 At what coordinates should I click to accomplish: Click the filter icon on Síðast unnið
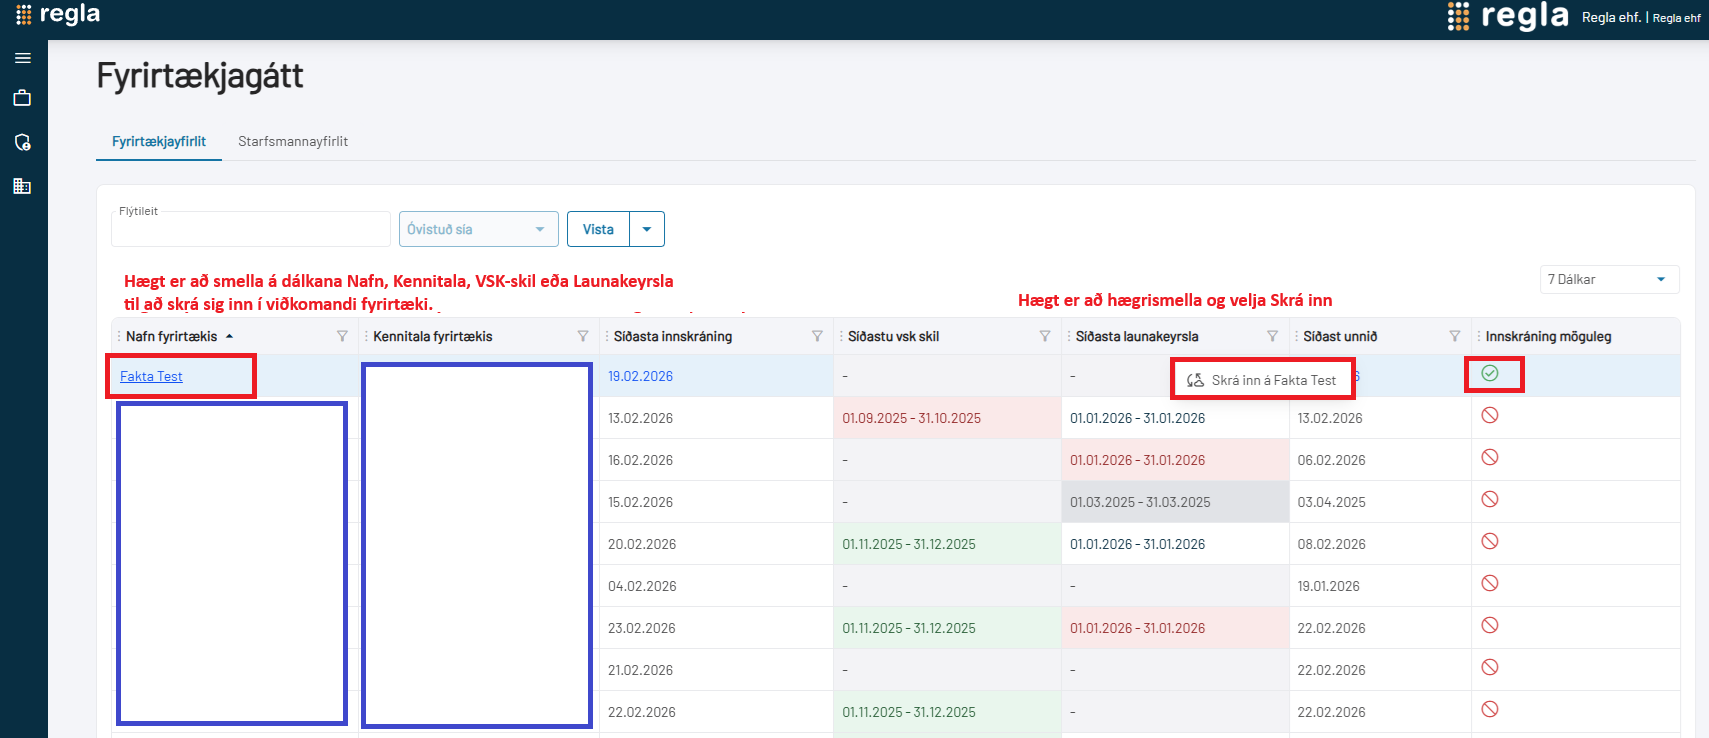1455,336
